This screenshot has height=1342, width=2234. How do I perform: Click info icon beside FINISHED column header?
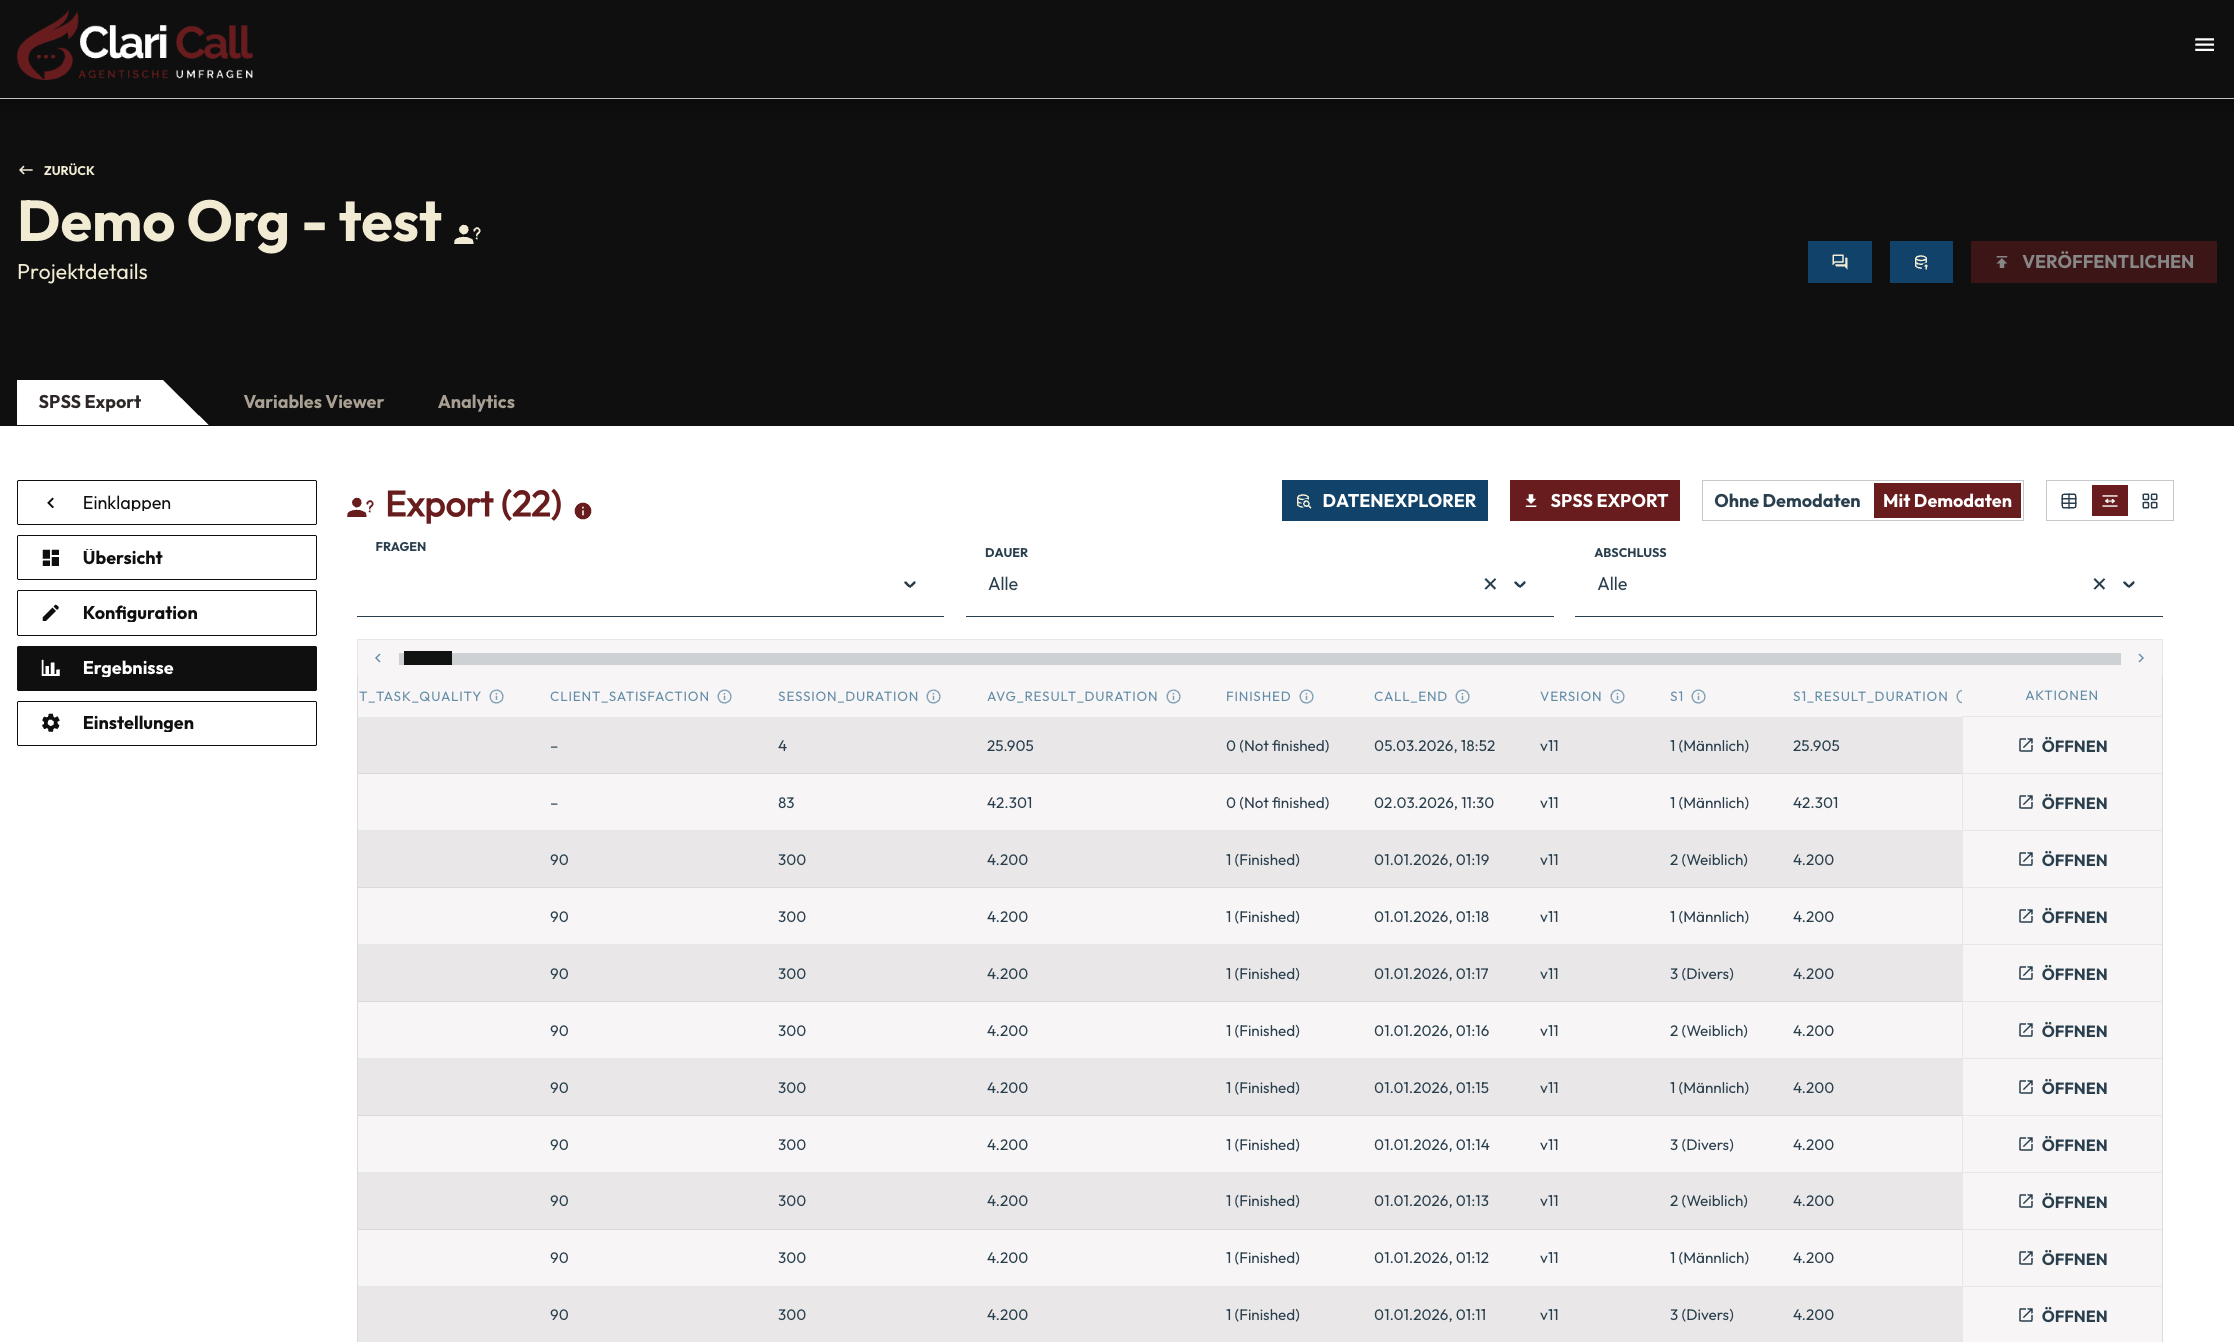[x=1306, y=697]
